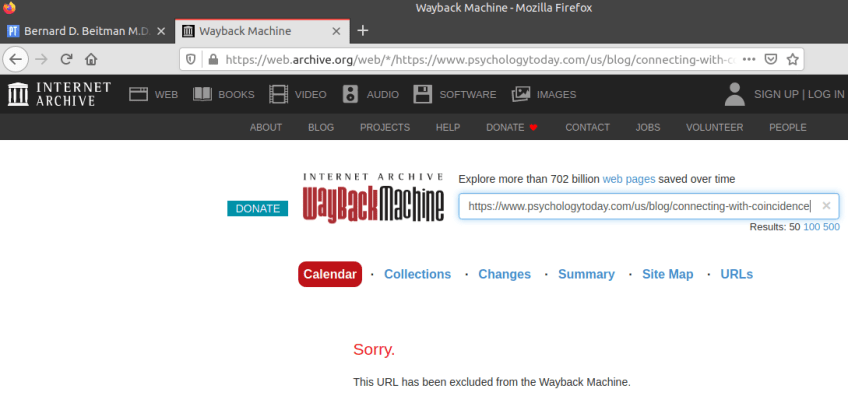Open the Web section icon

138,94
